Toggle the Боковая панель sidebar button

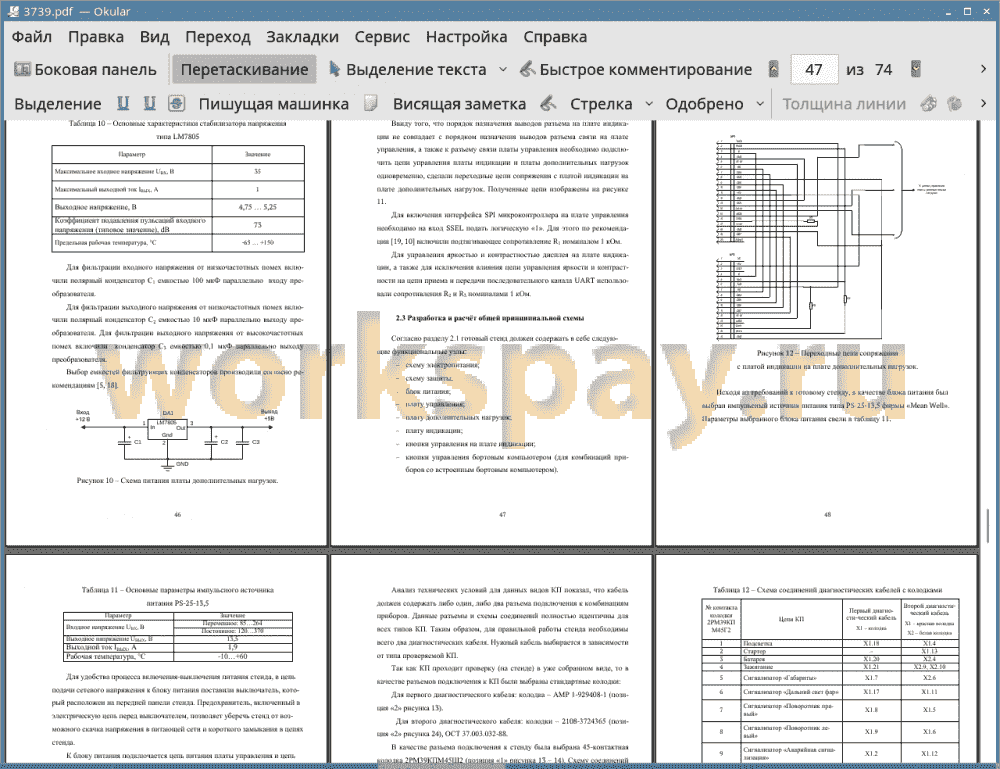coord(85,70)
